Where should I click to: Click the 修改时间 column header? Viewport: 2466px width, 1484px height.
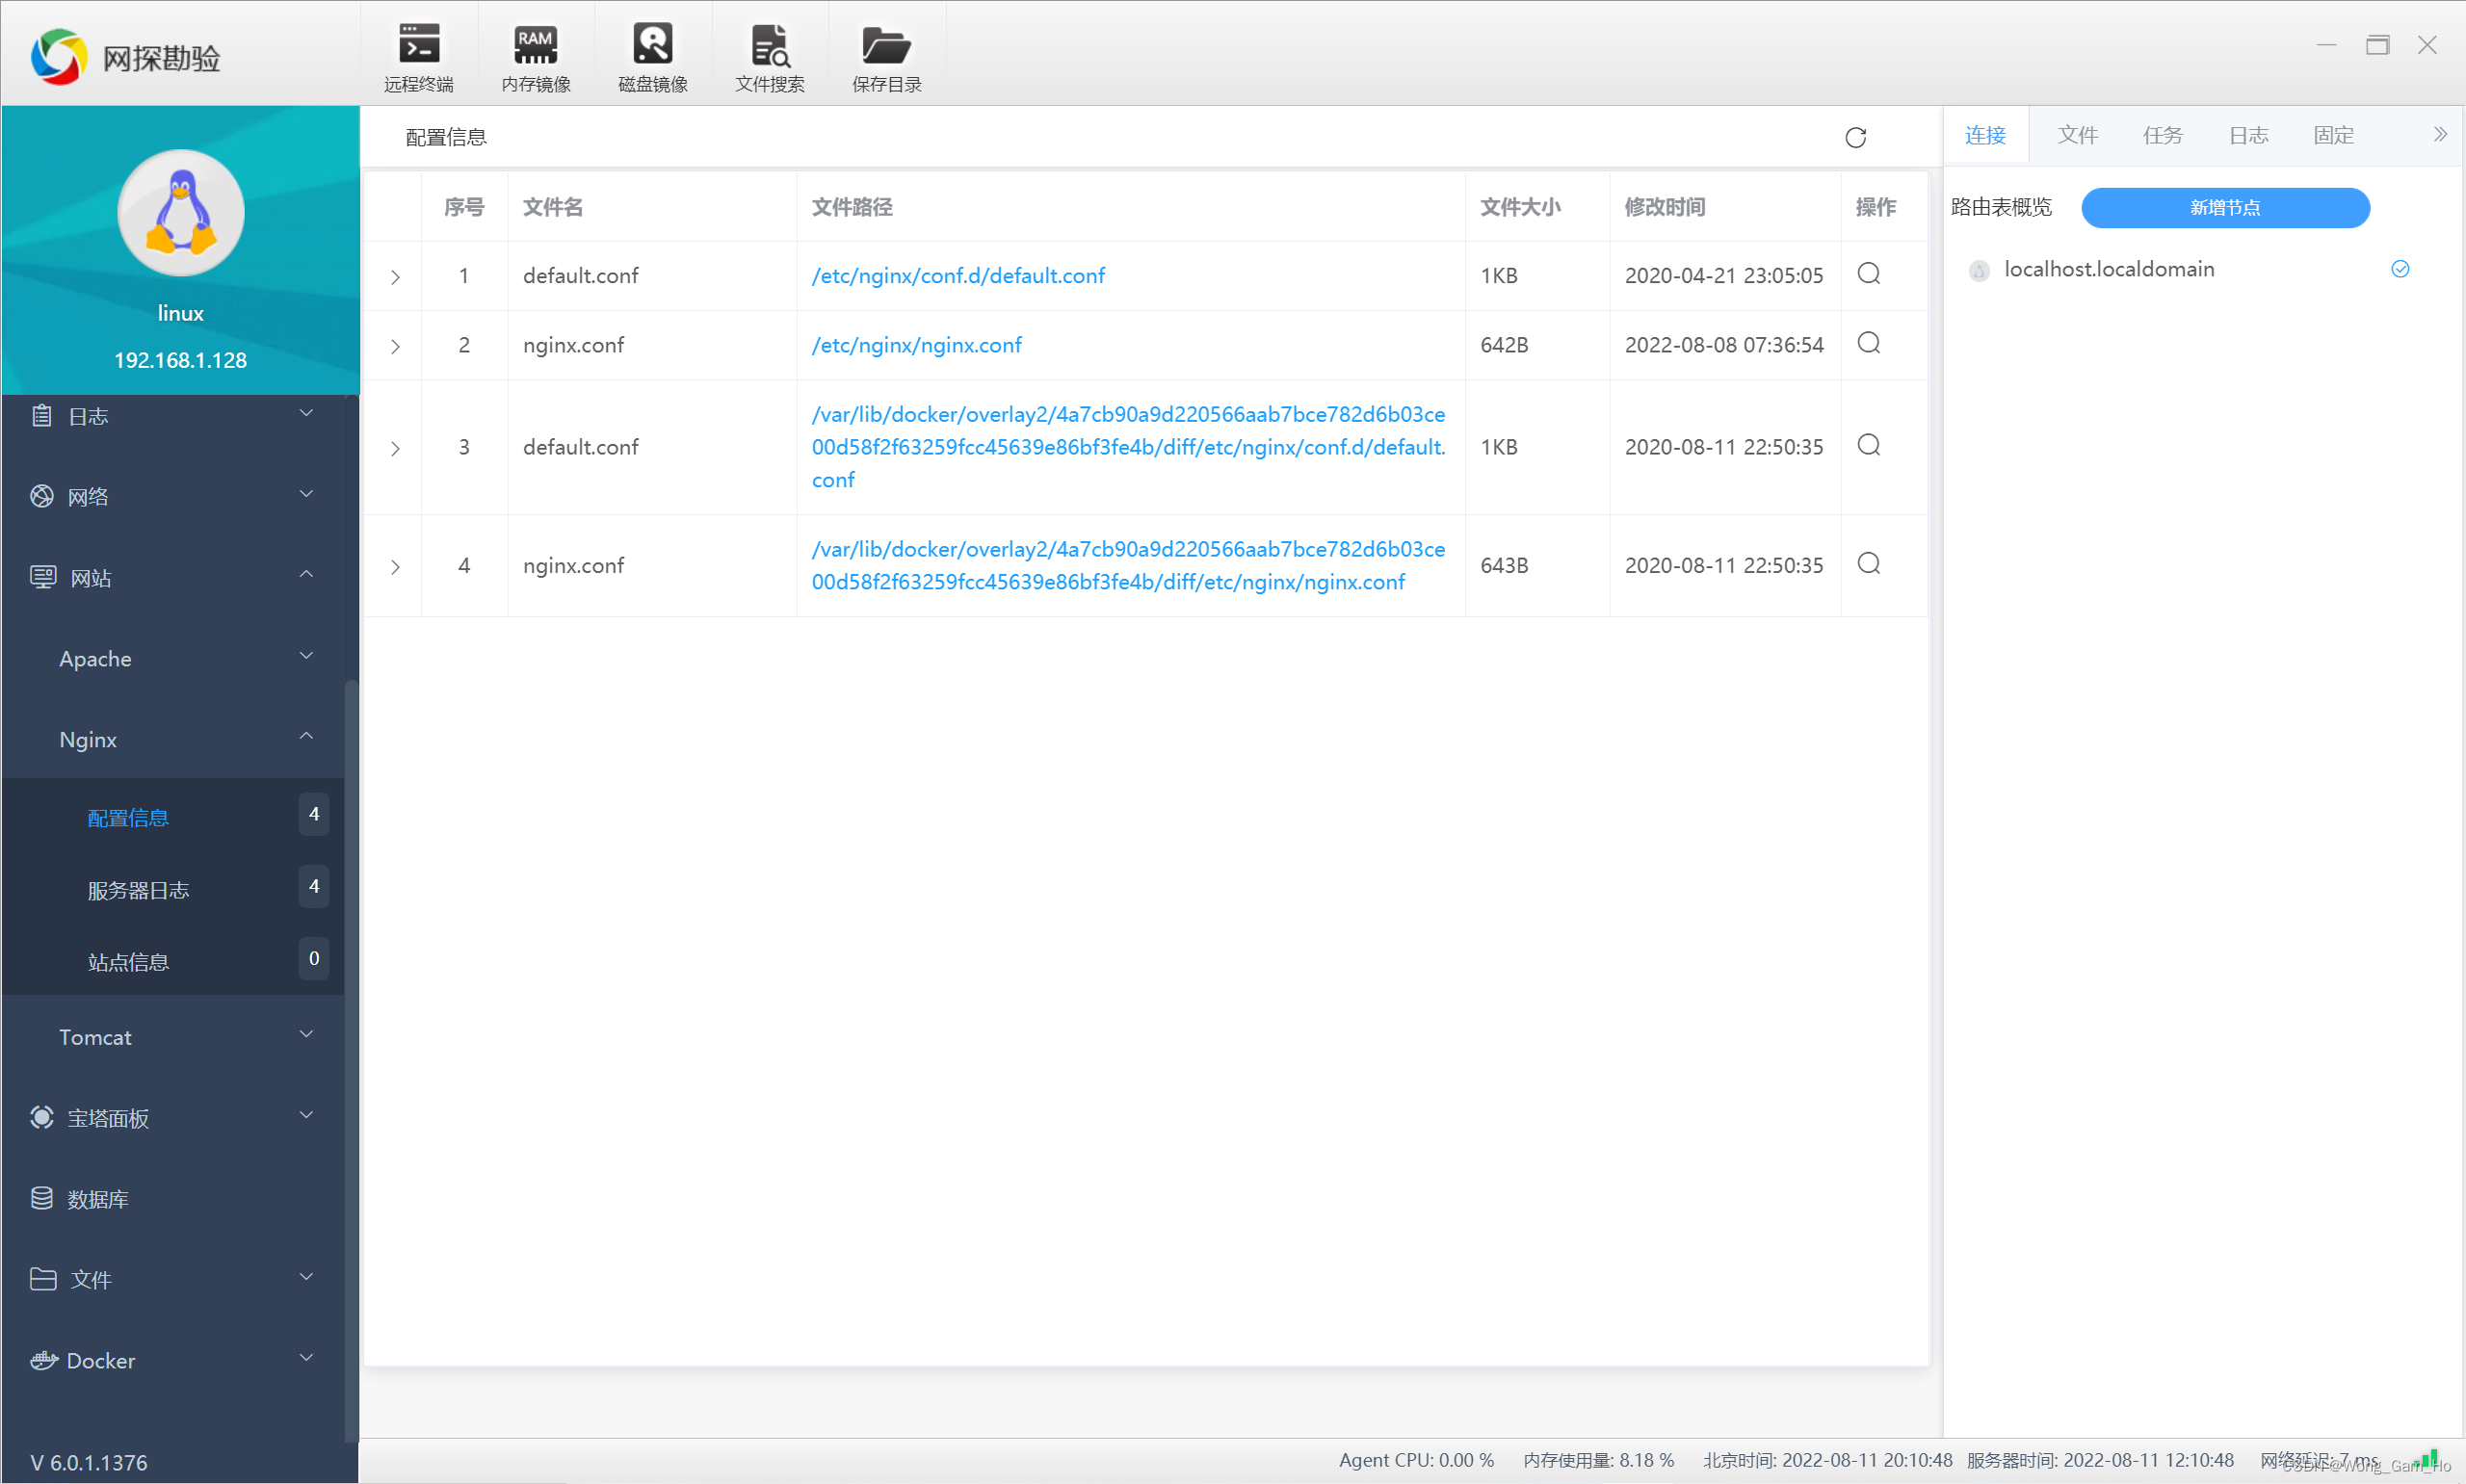point(1664,207)
